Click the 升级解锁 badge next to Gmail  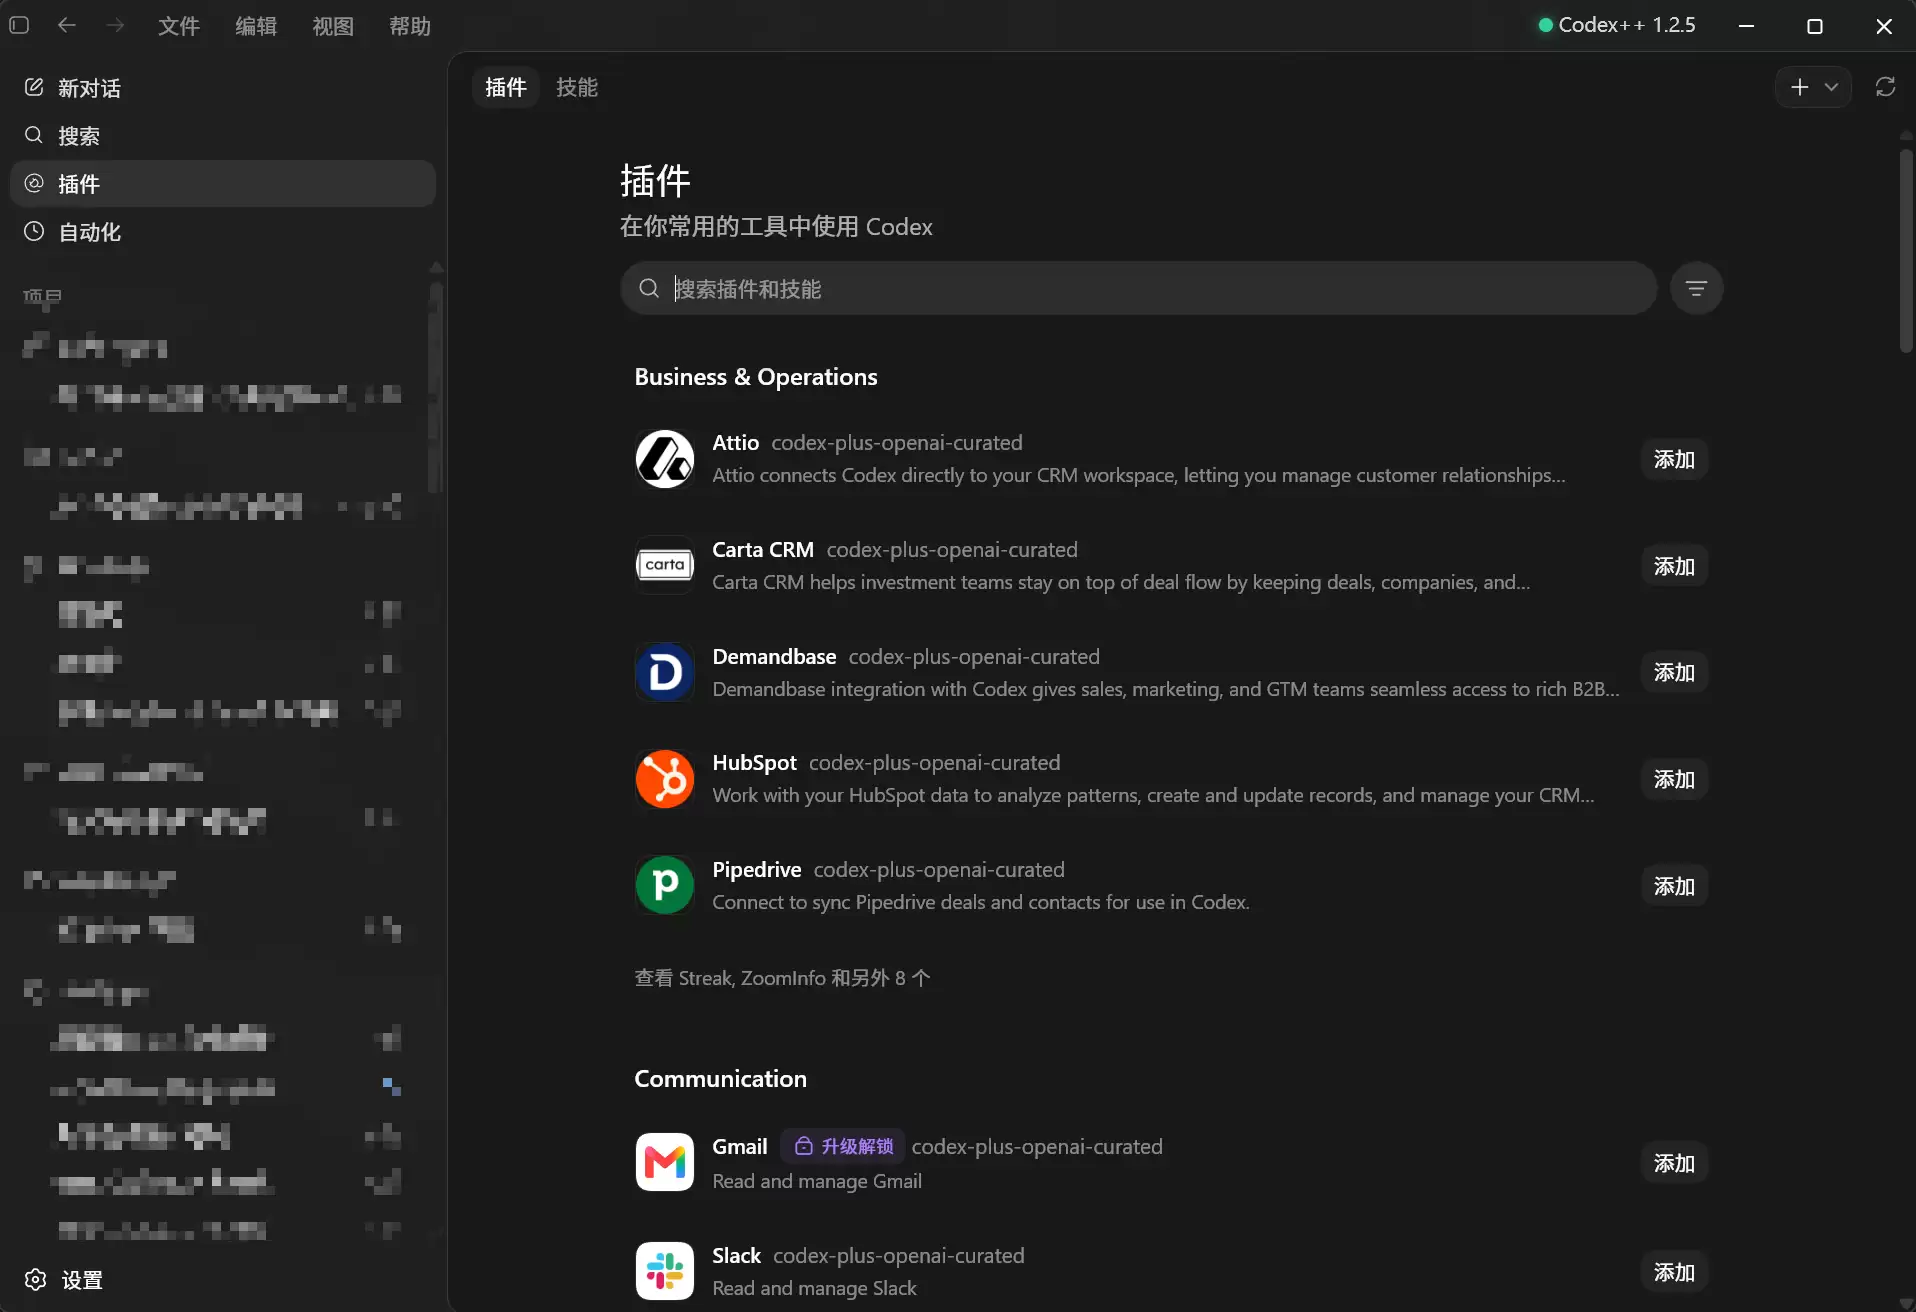tap(844, 1146)
